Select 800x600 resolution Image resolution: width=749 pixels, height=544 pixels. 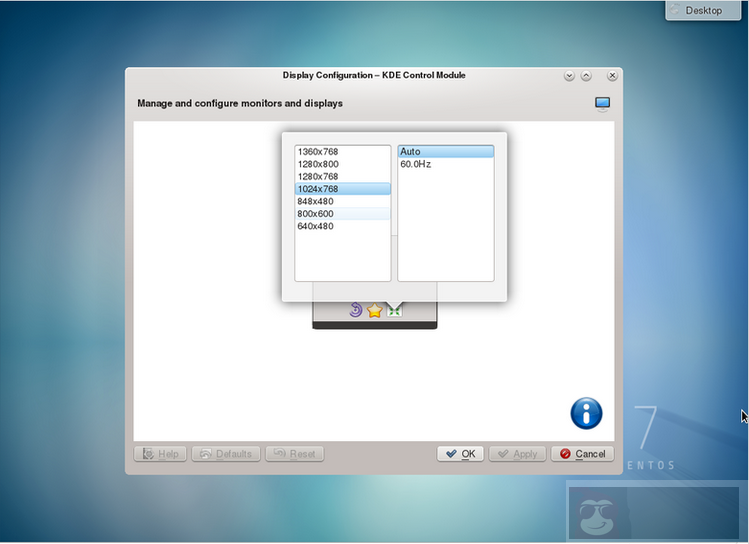pos(342,213)
